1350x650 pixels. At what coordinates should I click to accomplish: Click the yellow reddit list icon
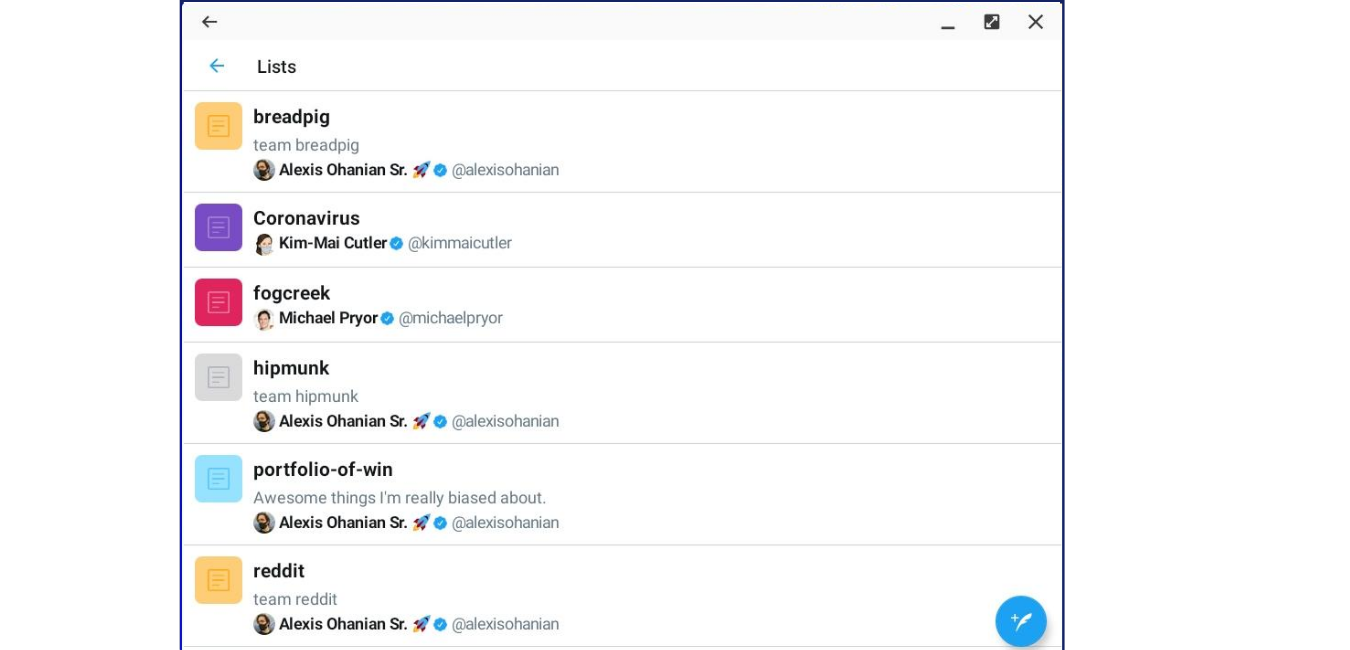pos(218,580)
